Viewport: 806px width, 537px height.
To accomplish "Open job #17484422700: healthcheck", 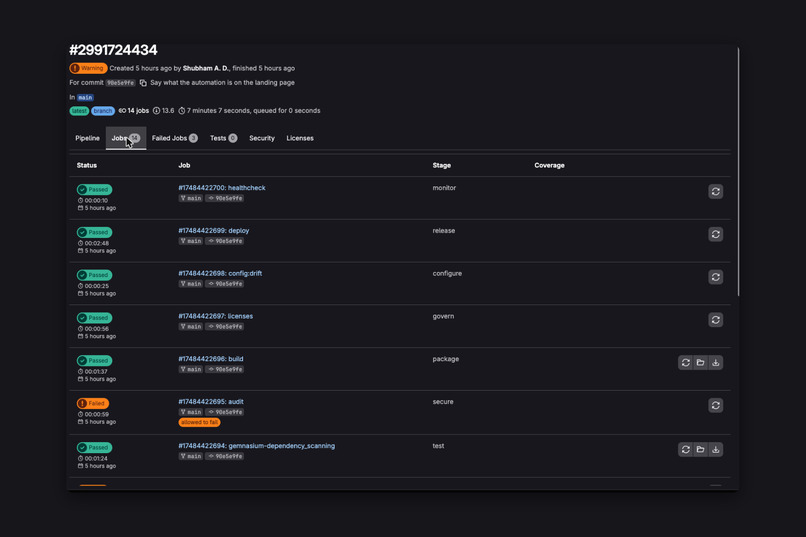I will (x=222, y=188).
